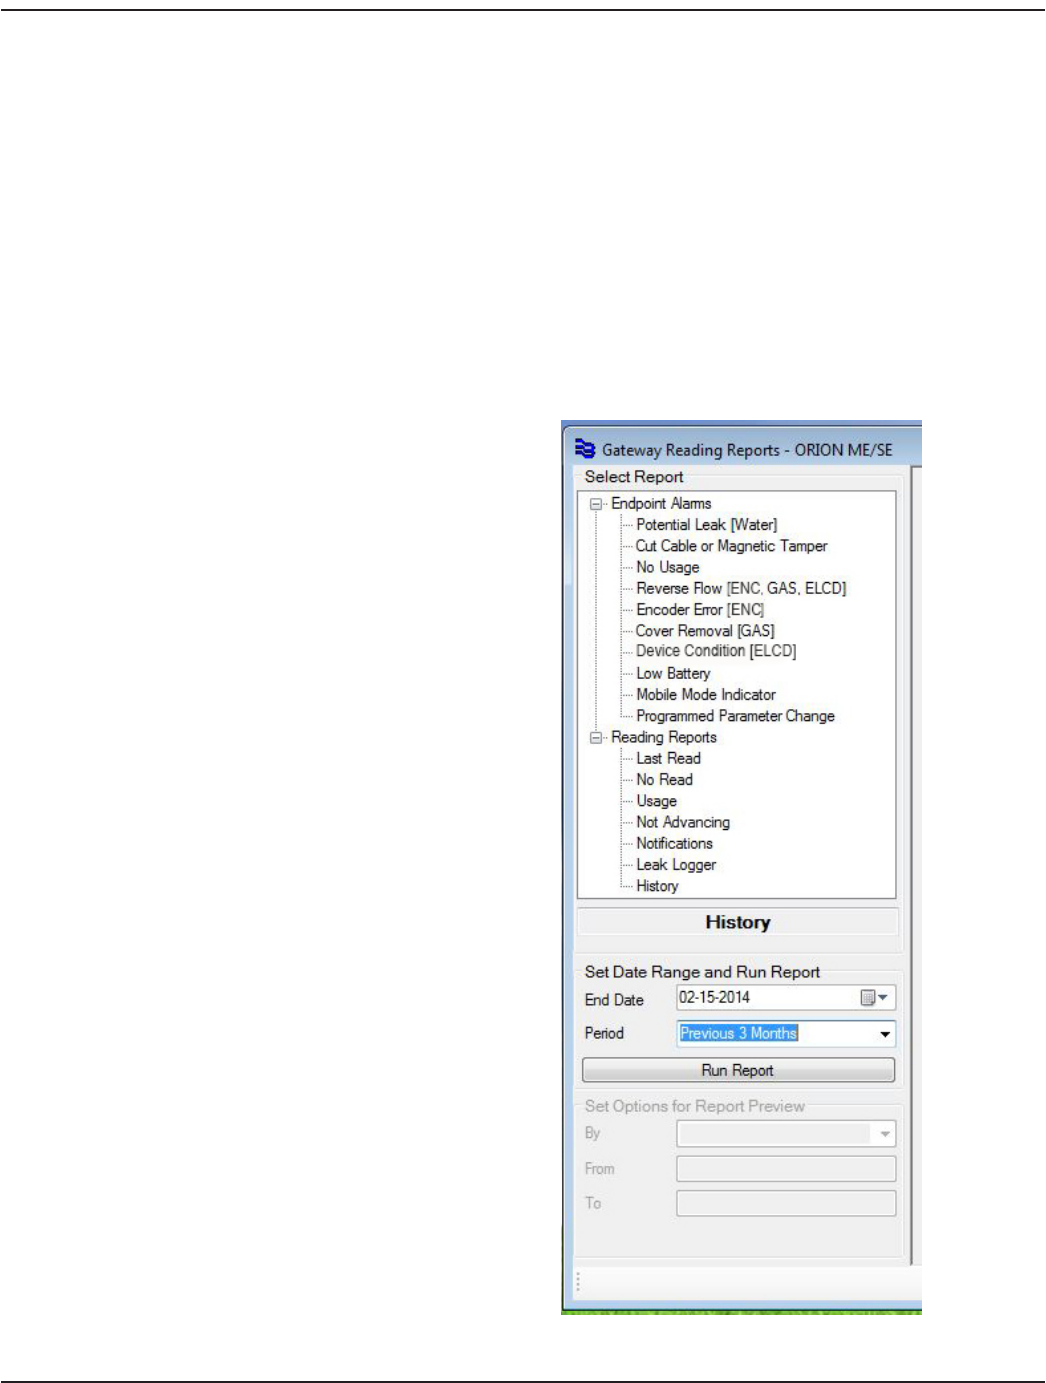Select the Leak Logger report

pyautogui.click(x=676, y=865)
